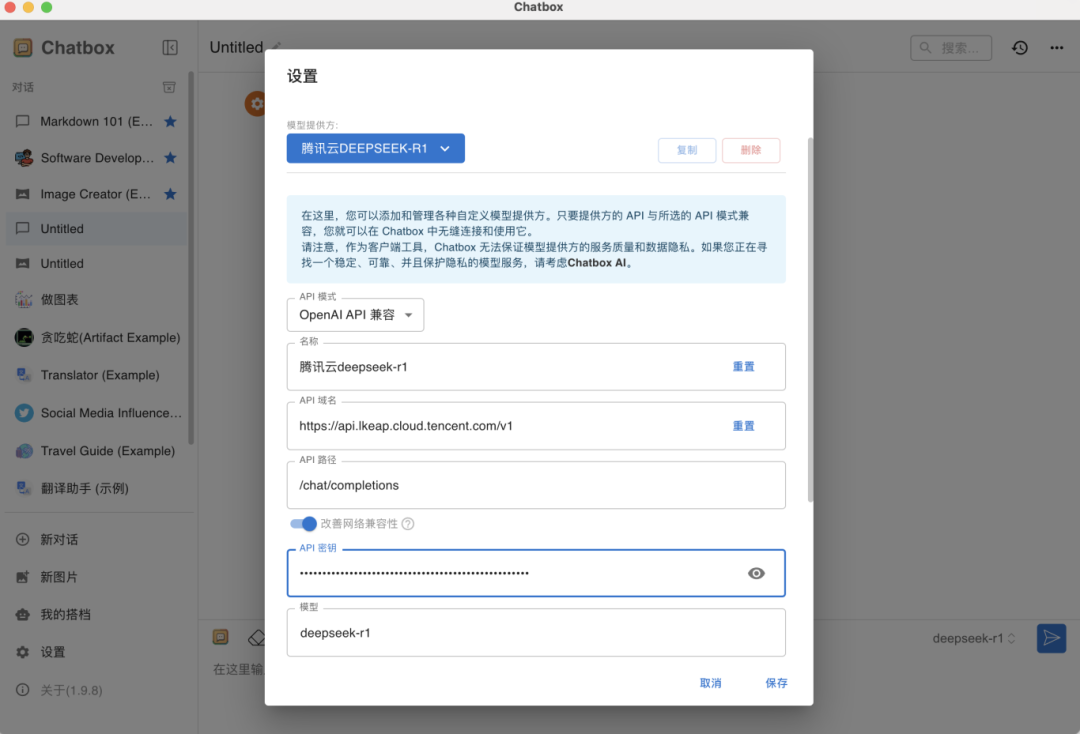The width and height of the screenshot is (1080, 734).
Task: Open deepseek-r1 model selector at bottom right
Action: point(973,638)
